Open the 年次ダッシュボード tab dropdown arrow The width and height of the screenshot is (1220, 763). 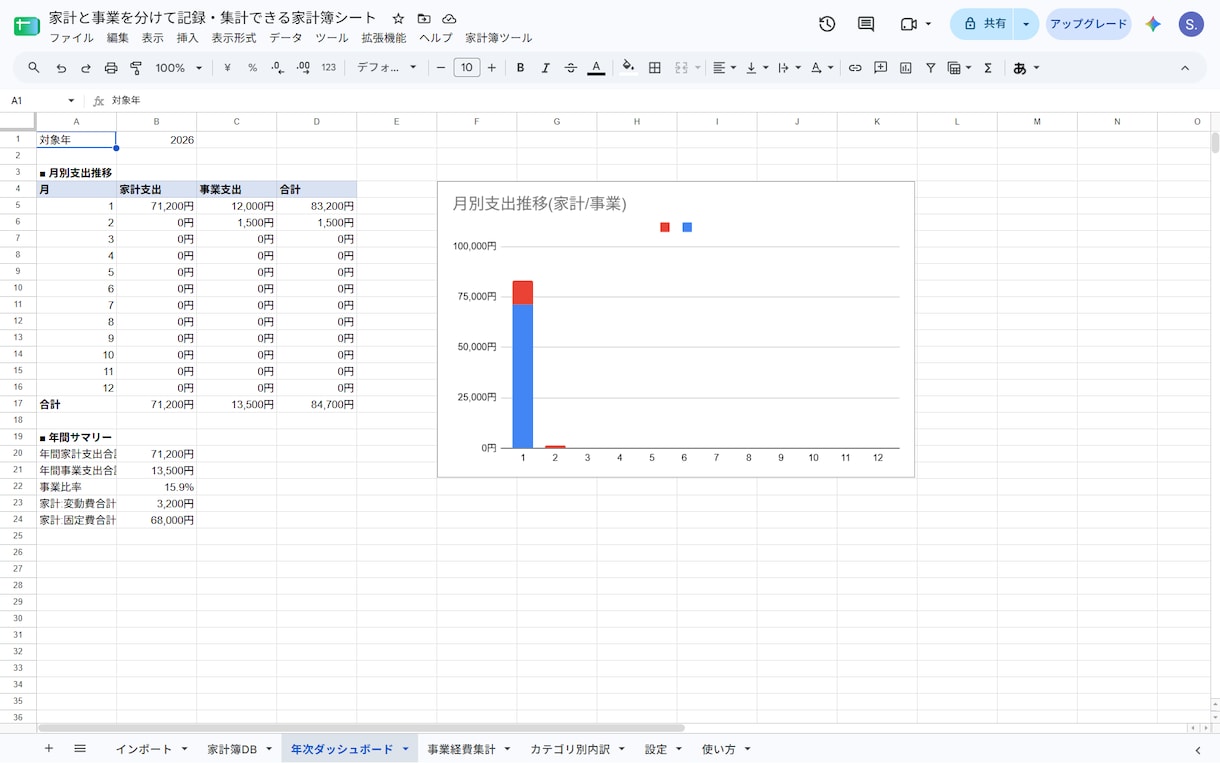[406, 749]
